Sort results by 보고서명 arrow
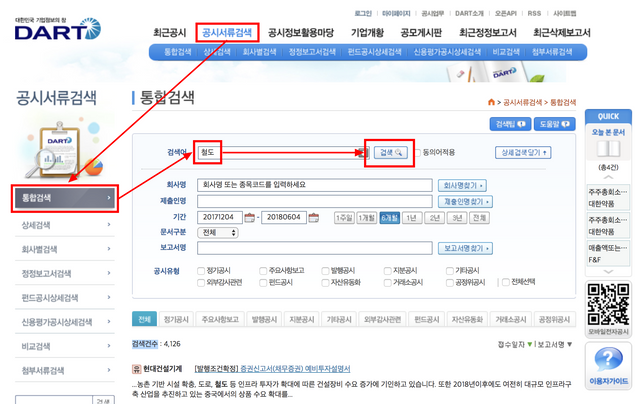The height and width of the screenshot is (404, 640). 570,344
